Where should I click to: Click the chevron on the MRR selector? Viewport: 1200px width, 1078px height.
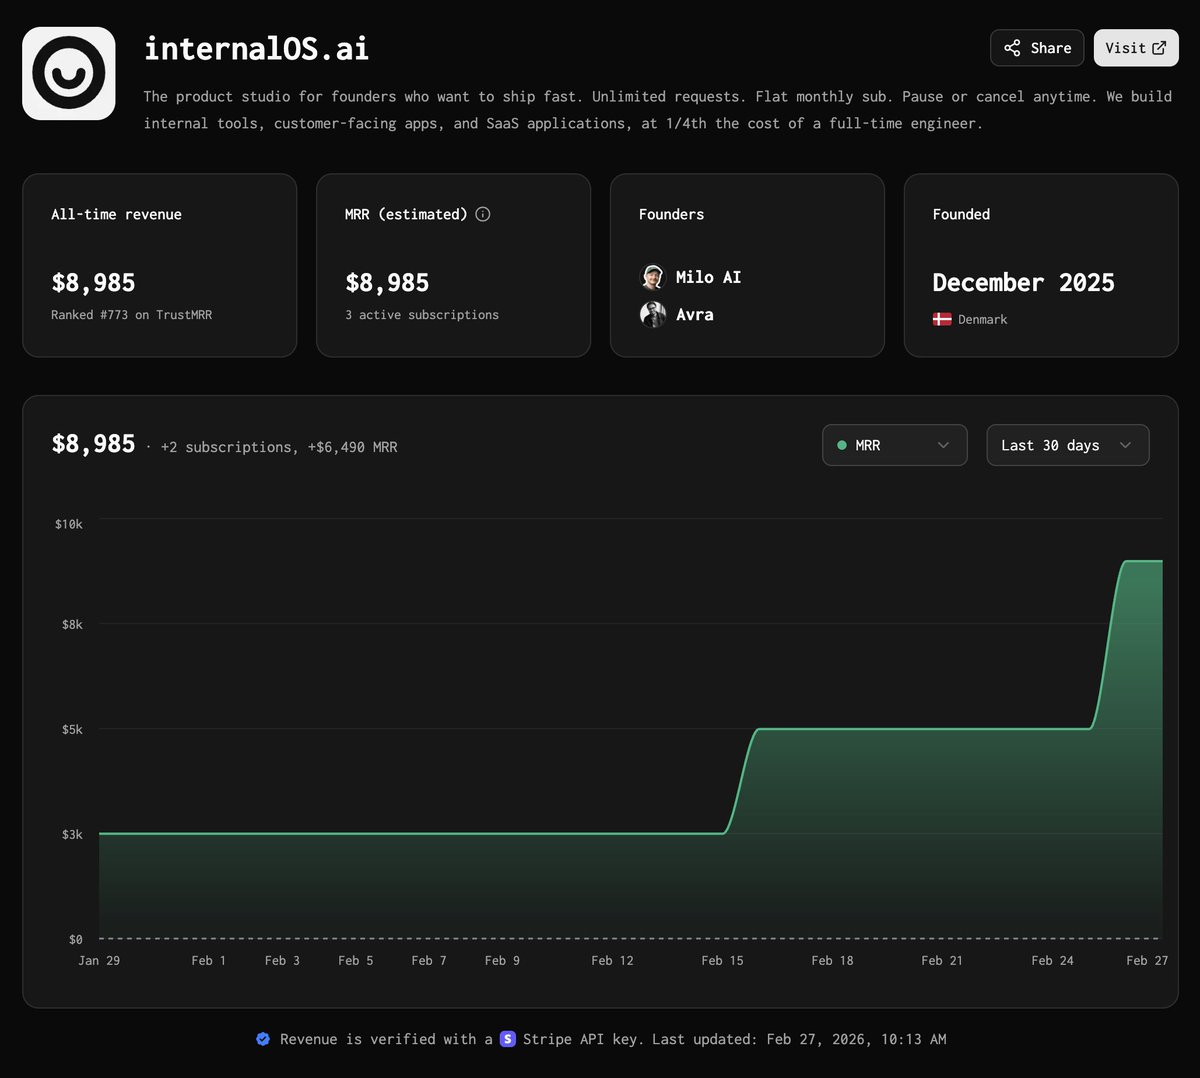tap(941, 445)
